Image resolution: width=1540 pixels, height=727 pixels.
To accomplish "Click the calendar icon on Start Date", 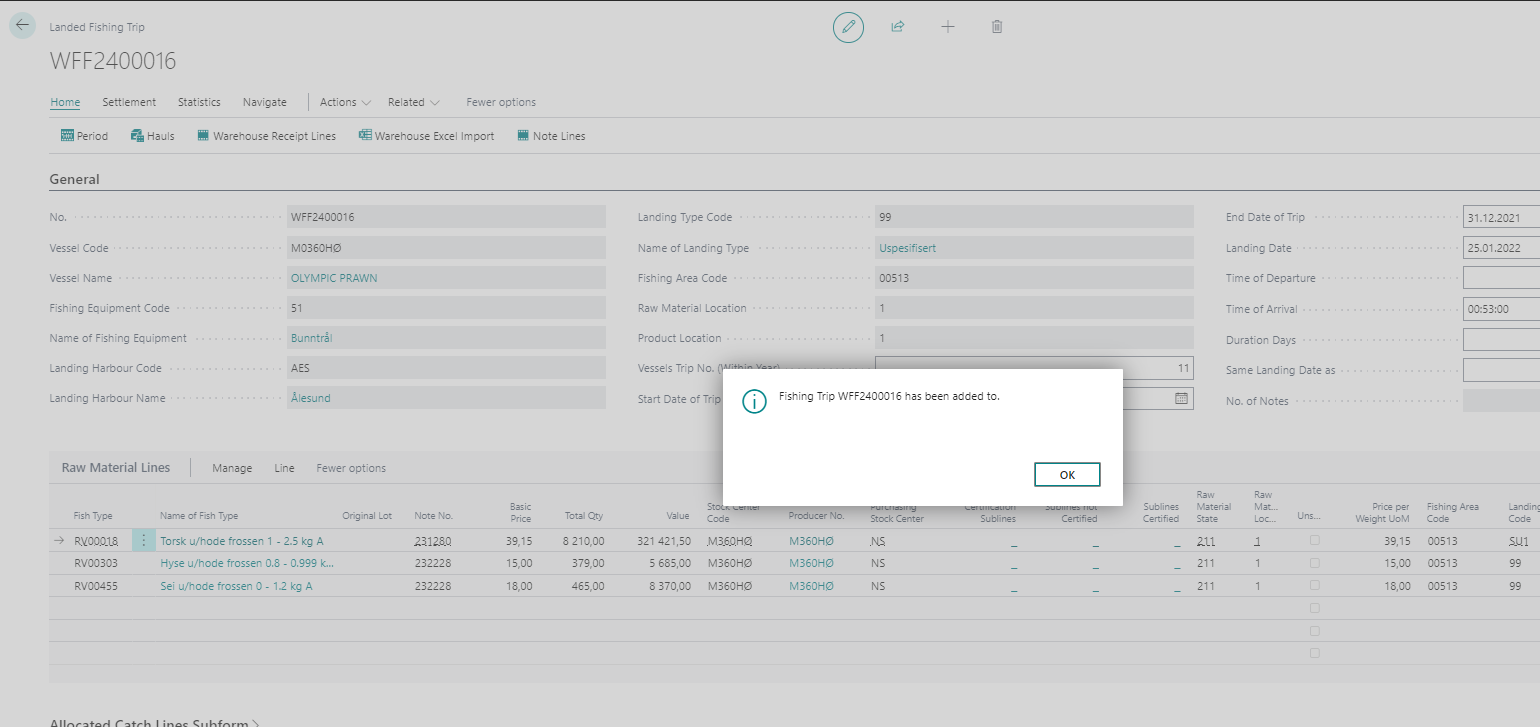I will pos(1181,398).
